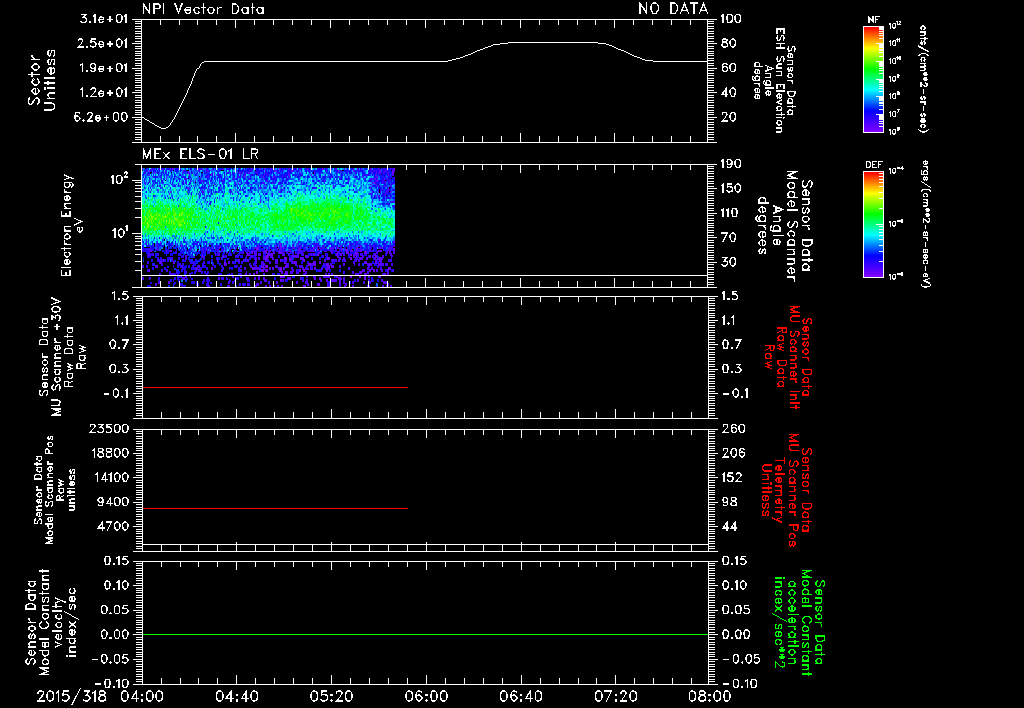
Task: Select the green "Model Constant acceleration" label
Action: tap(799, 624)
